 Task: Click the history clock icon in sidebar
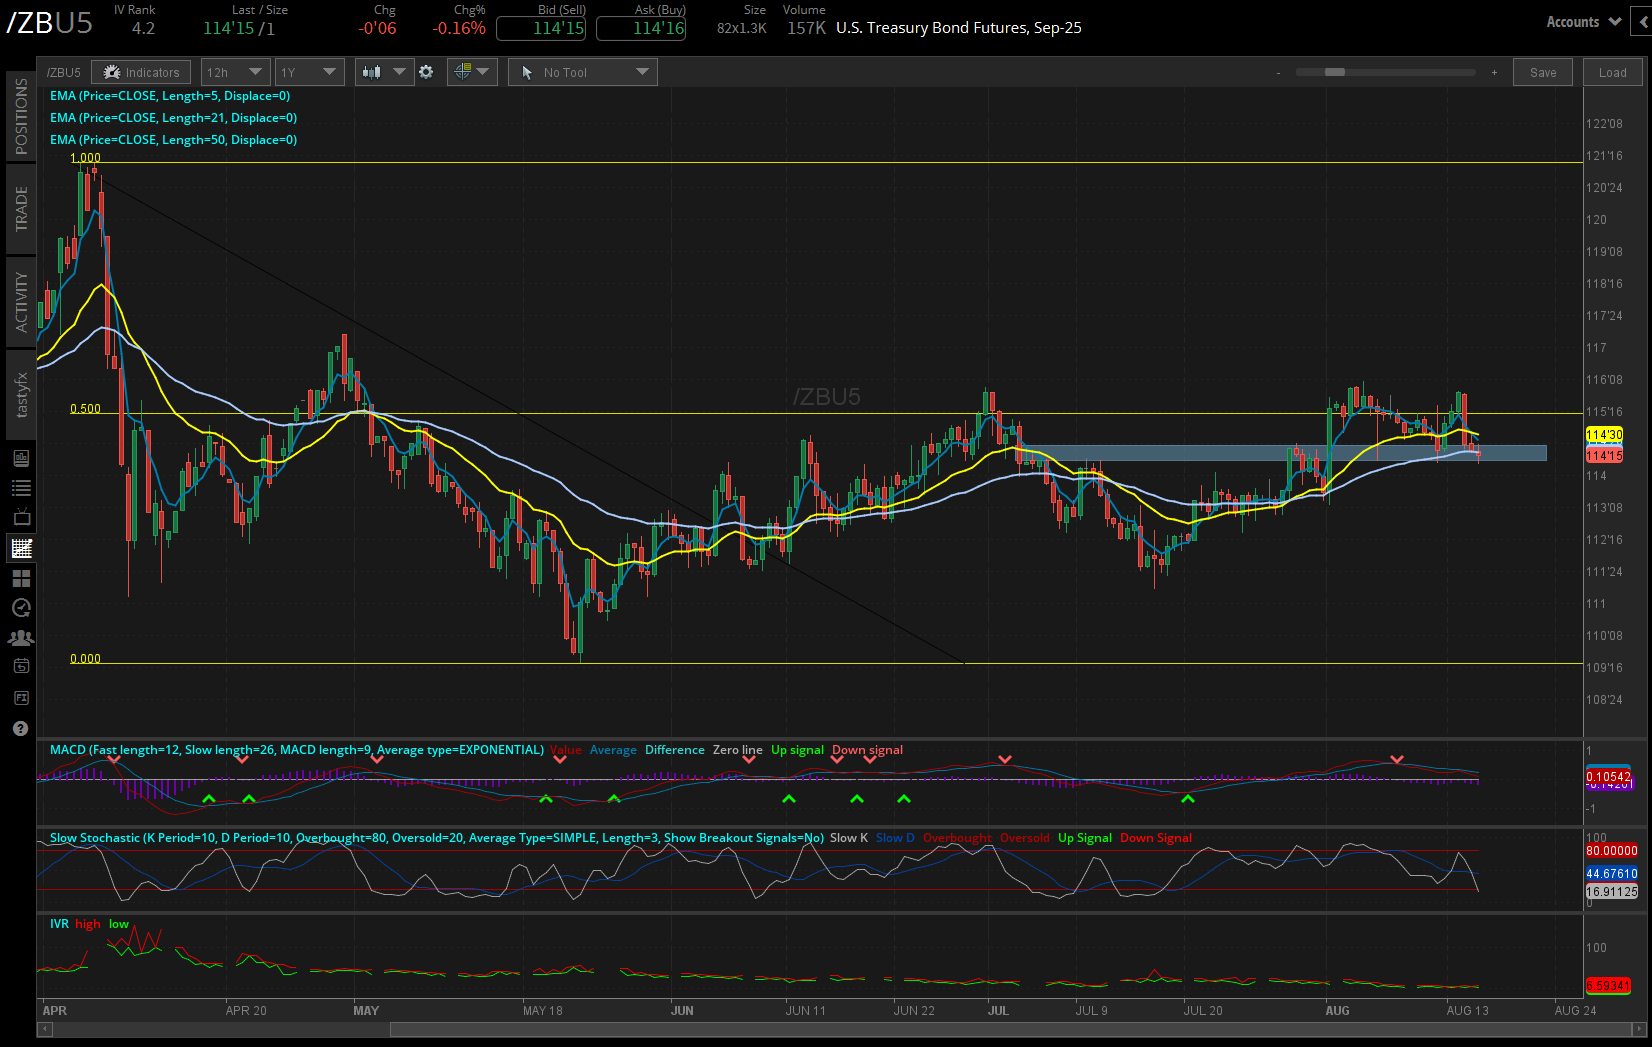20,607
